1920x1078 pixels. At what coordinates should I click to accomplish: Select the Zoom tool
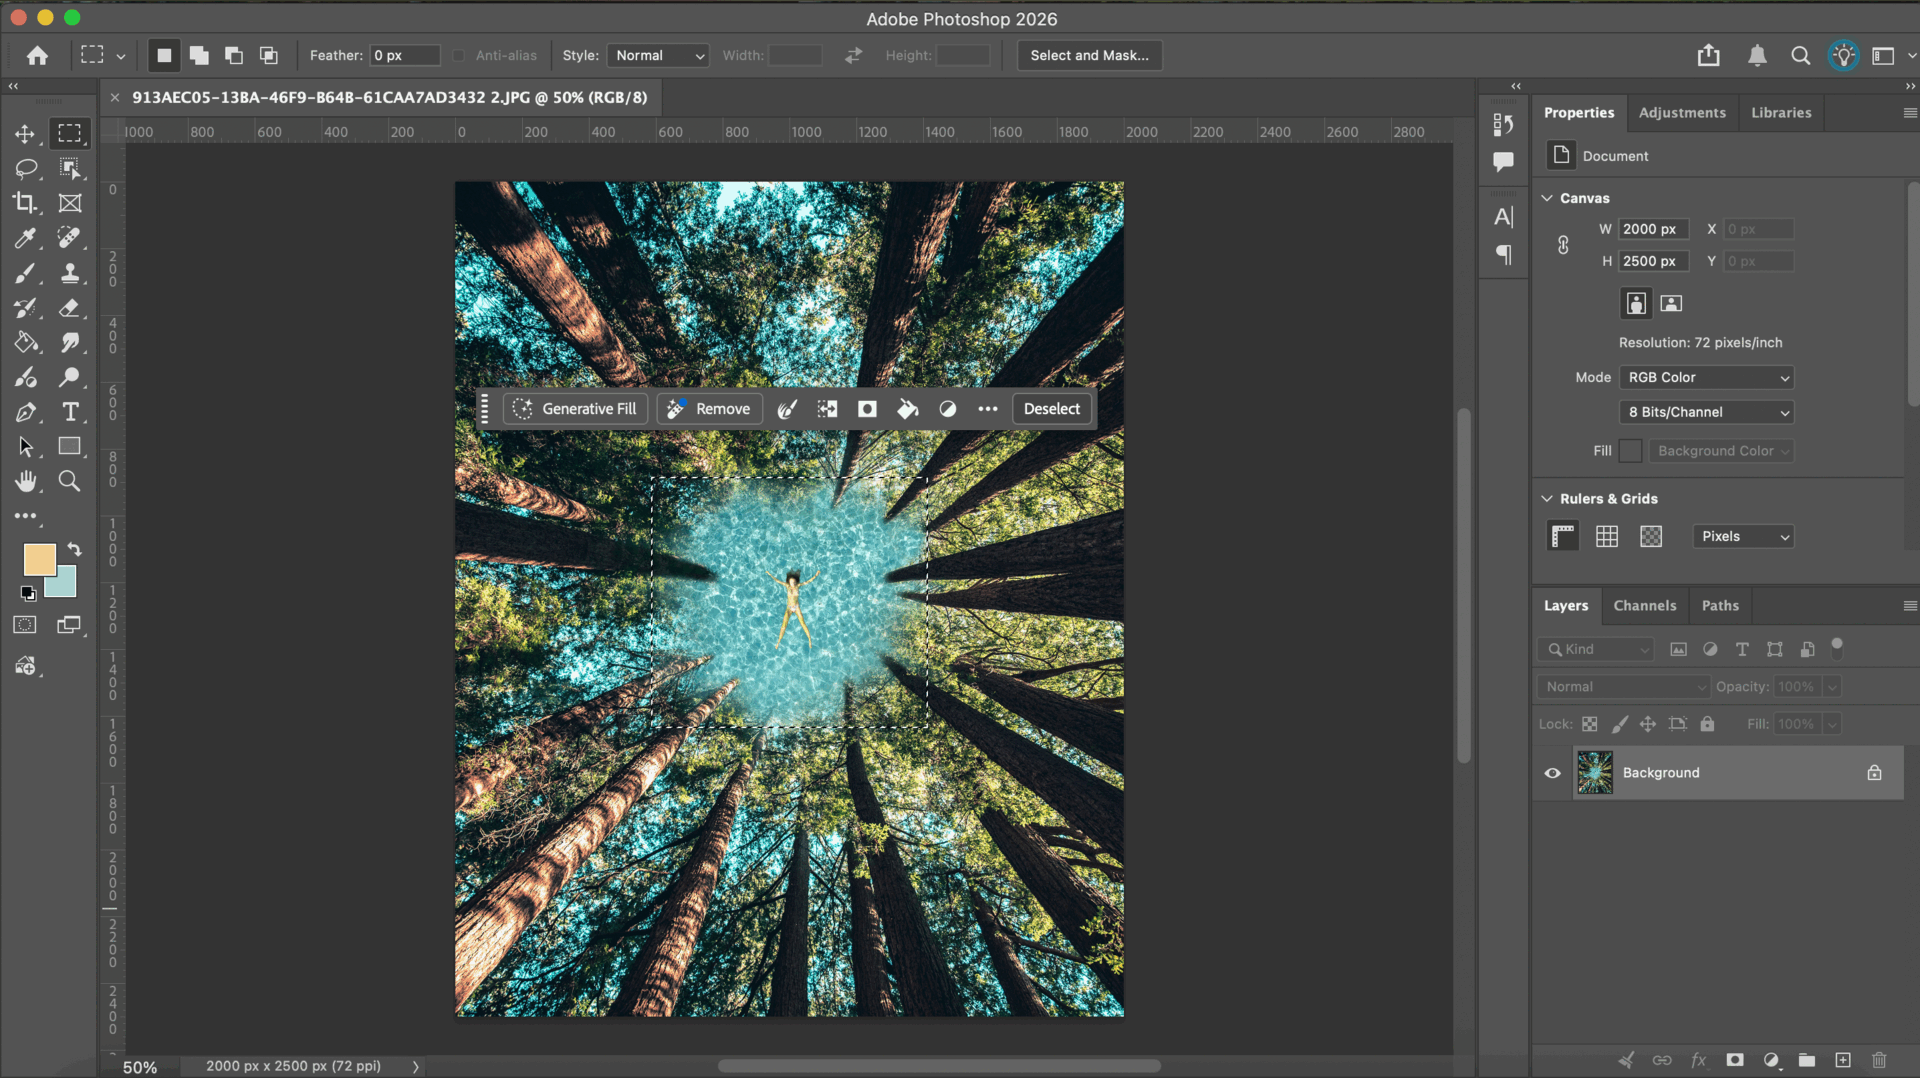coord(69,481)
